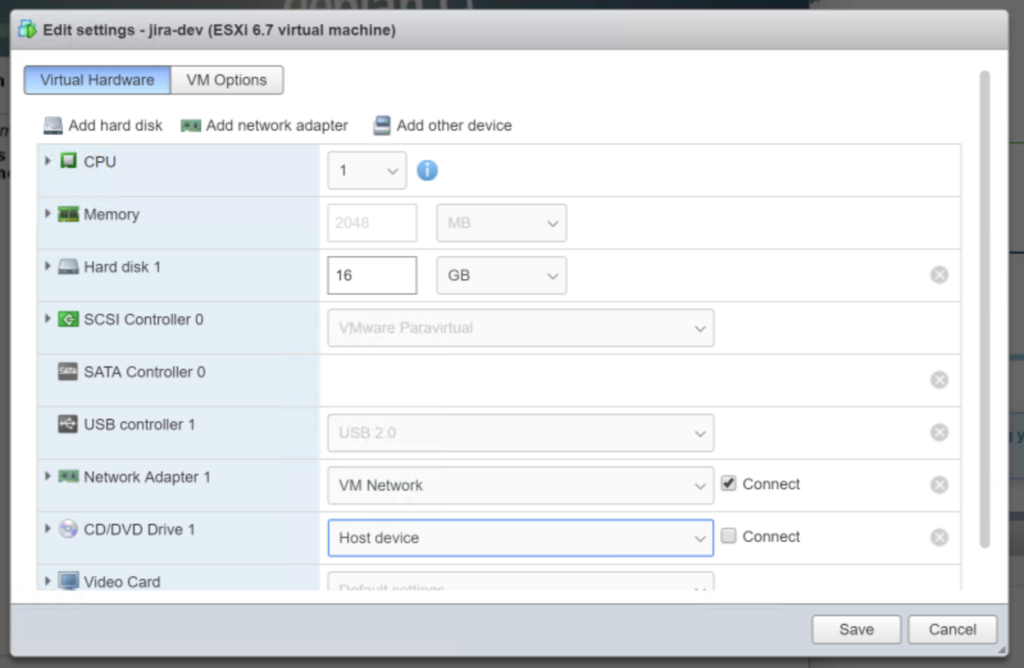Viewport: 1024px width, 668px height.
Task: Click the Edit settings - jira-dev title text
Action: click(x=219, y=30)
